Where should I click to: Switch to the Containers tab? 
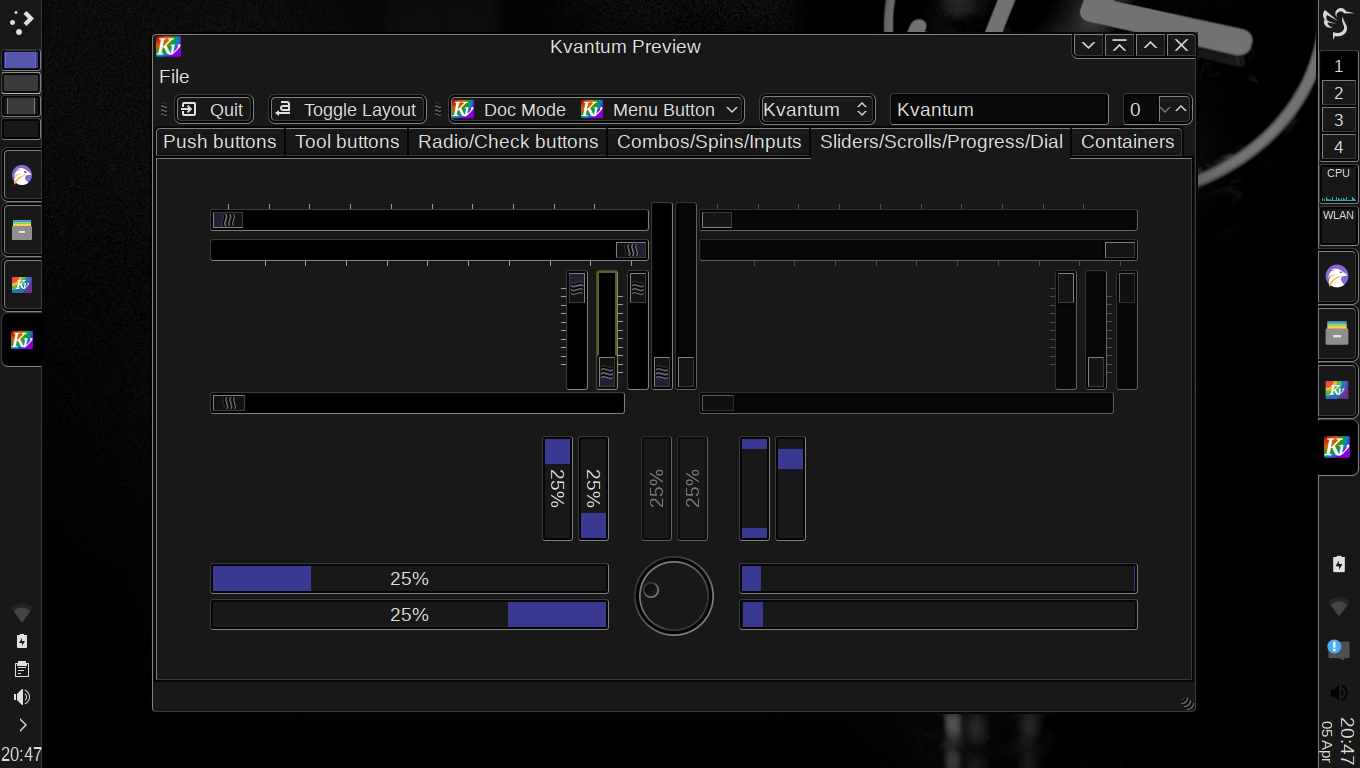[x=1127, y=142]
